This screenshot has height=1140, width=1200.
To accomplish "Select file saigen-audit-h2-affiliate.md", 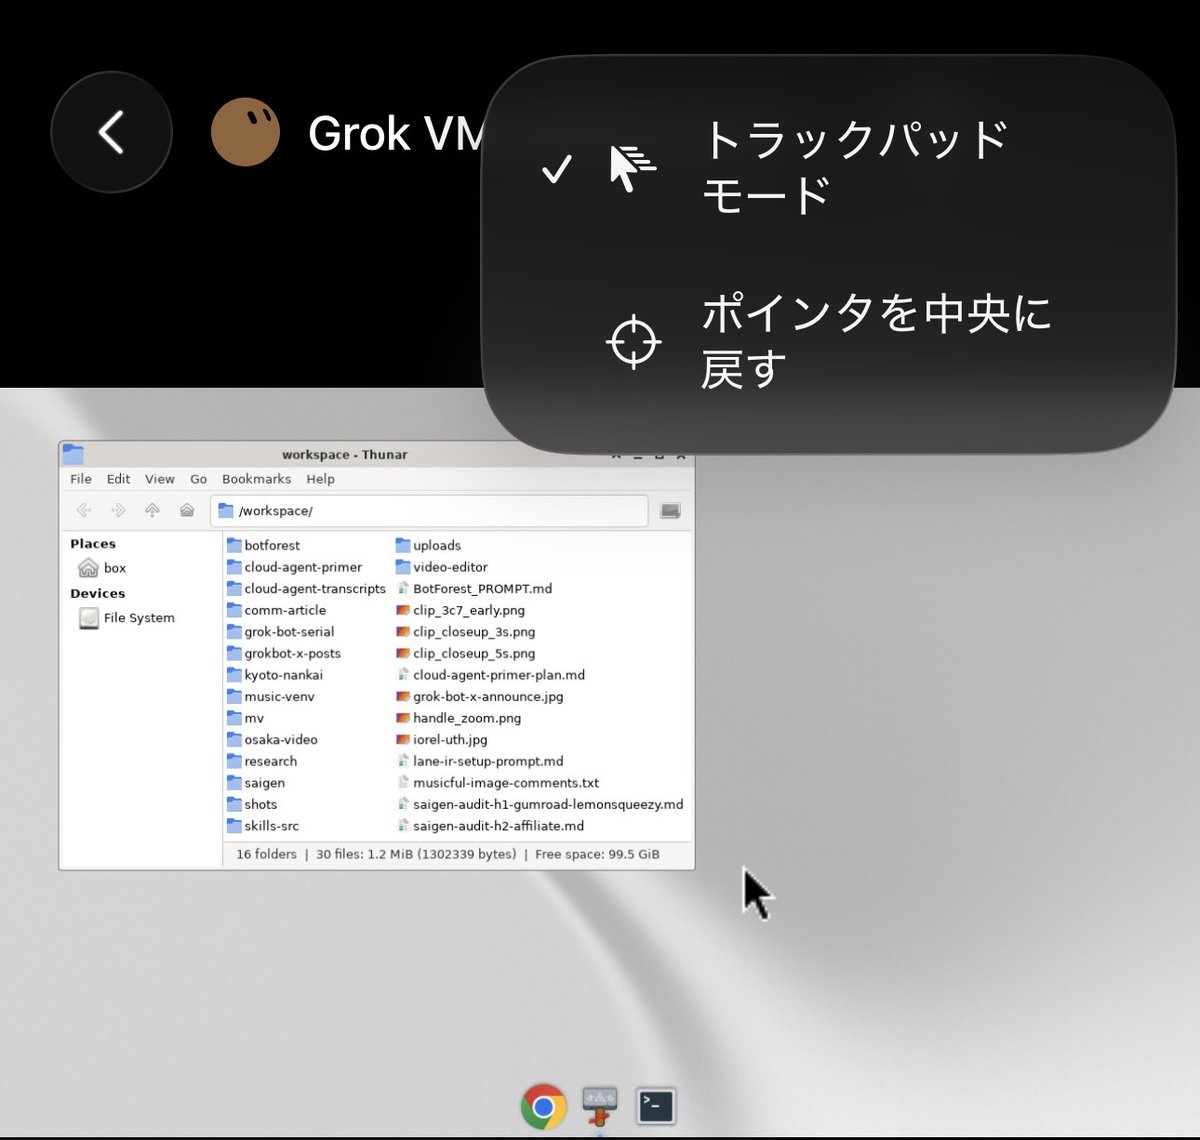I will (x=490, y=826).
